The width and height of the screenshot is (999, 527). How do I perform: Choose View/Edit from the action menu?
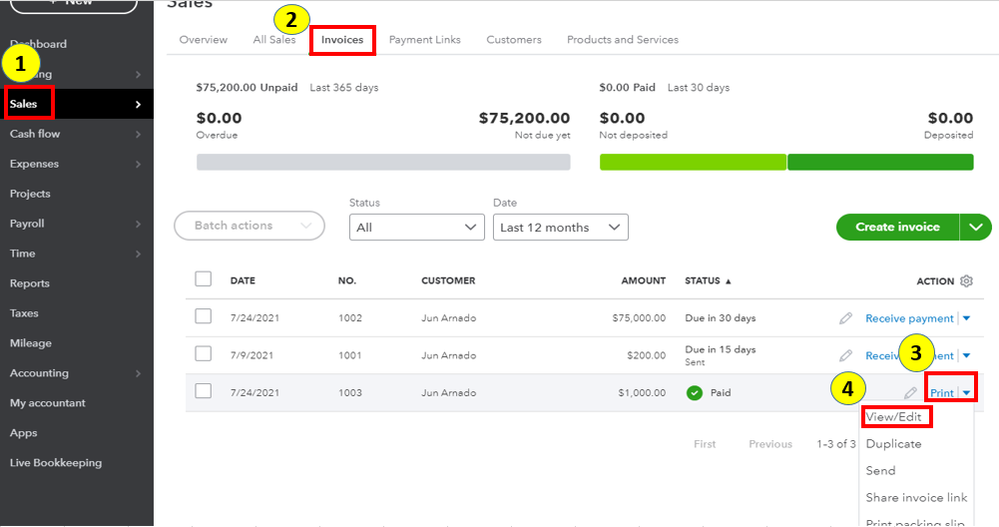pyautogui.click(x=896, y=416)
